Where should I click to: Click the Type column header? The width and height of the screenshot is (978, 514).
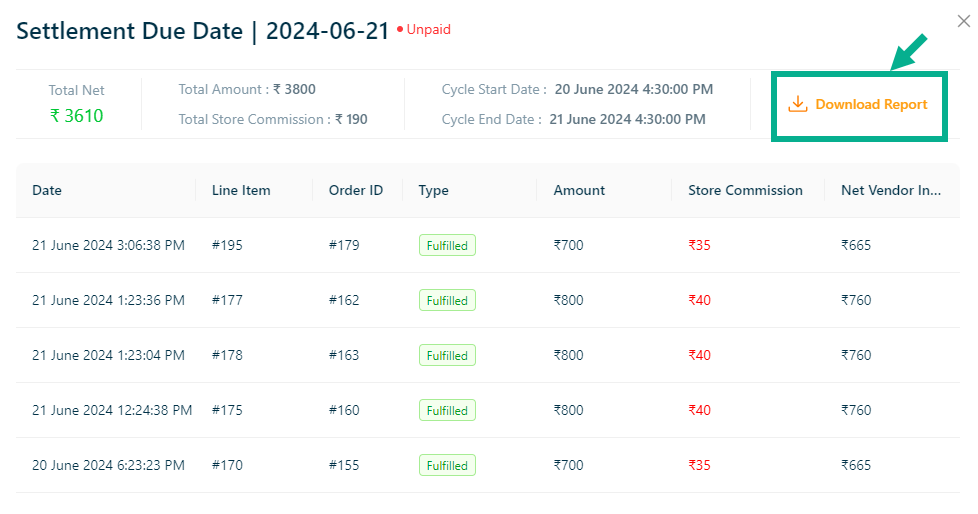(x=433, y=190)
